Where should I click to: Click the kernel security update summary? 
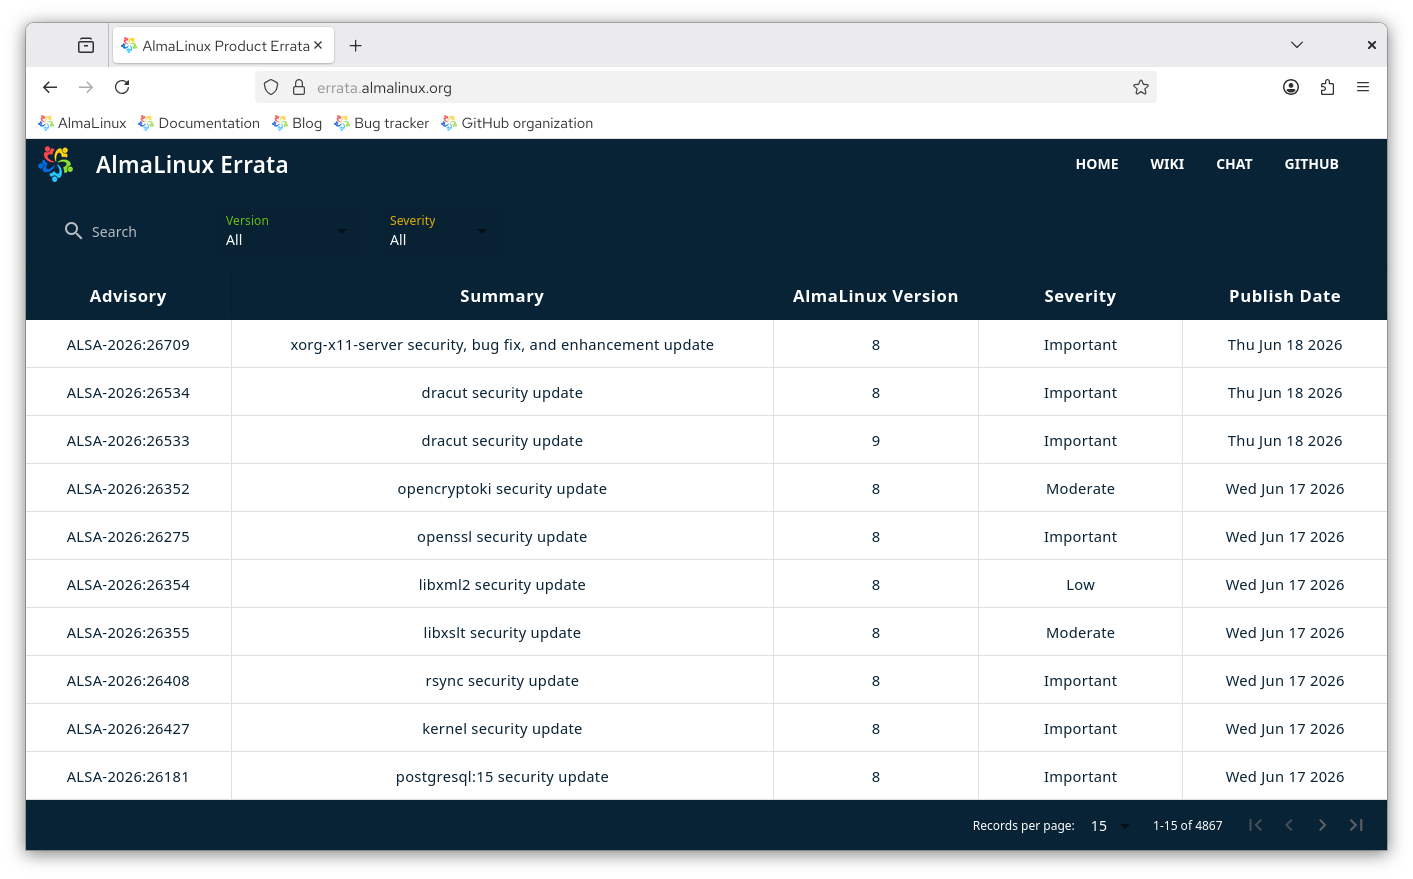(502, 729)
